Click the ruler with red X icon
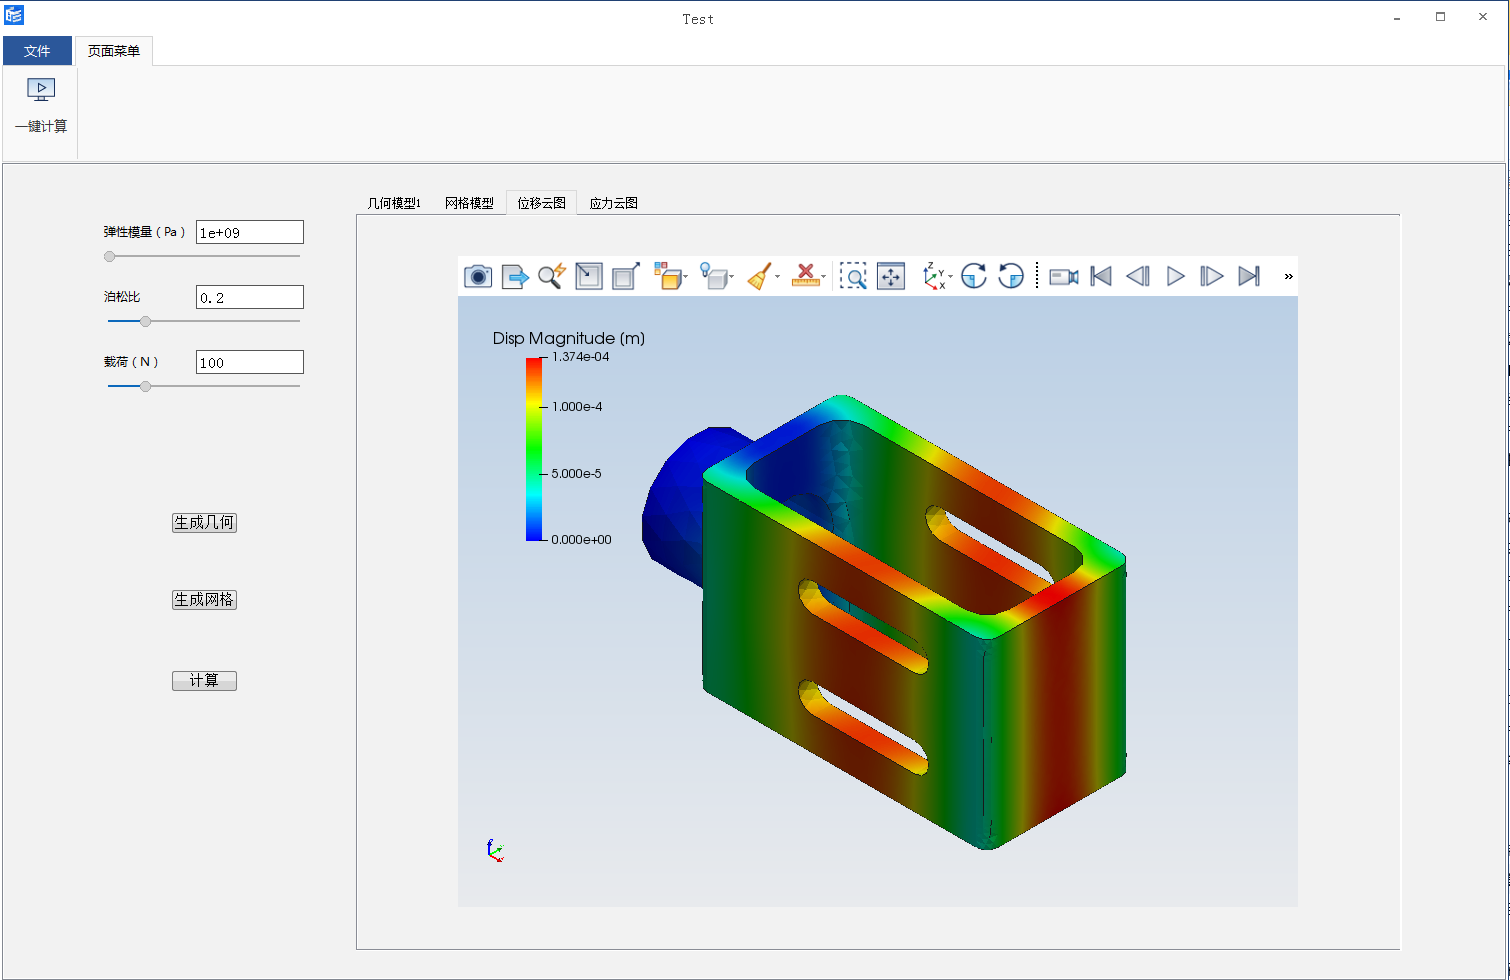Viewport: 1510px width, 980px height. (x=805, y=276)
